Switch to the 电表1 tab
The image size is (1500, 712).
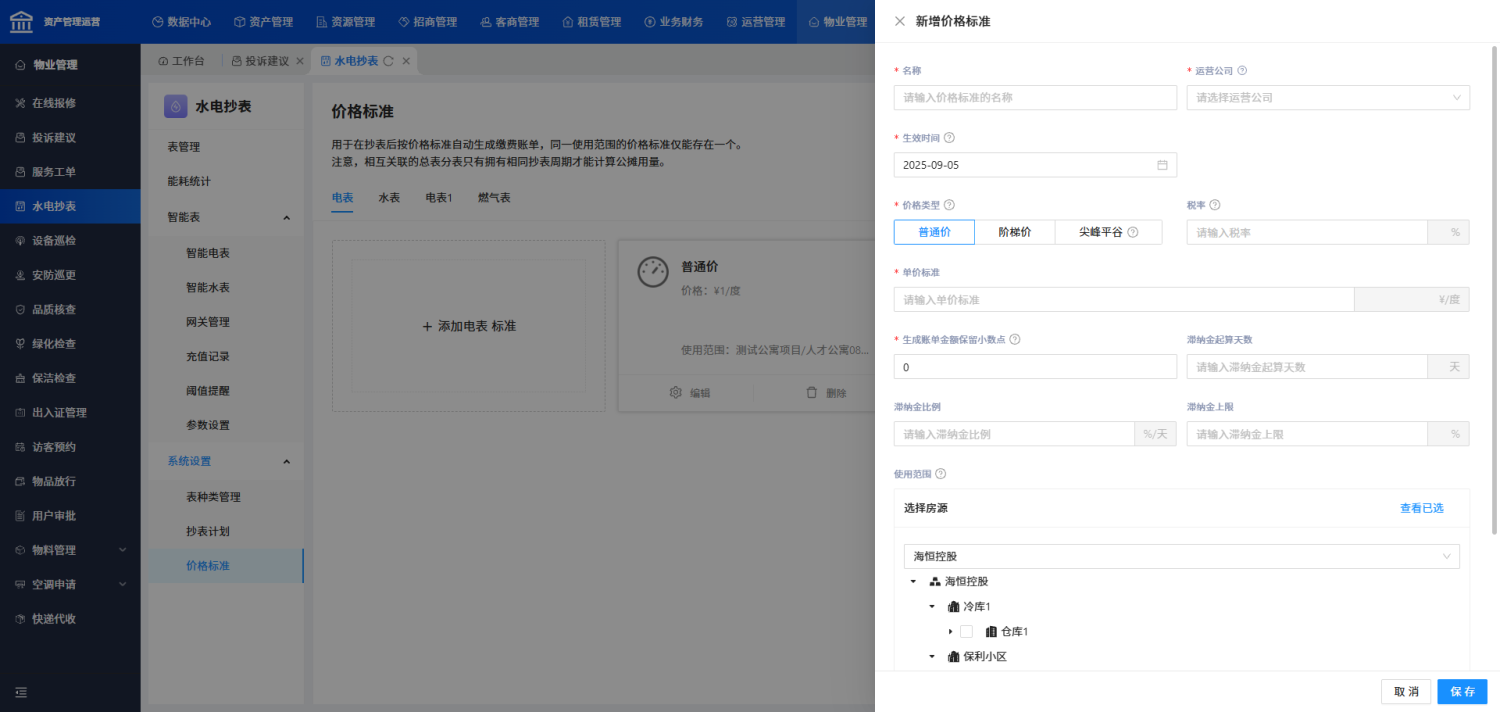(439, 198)
